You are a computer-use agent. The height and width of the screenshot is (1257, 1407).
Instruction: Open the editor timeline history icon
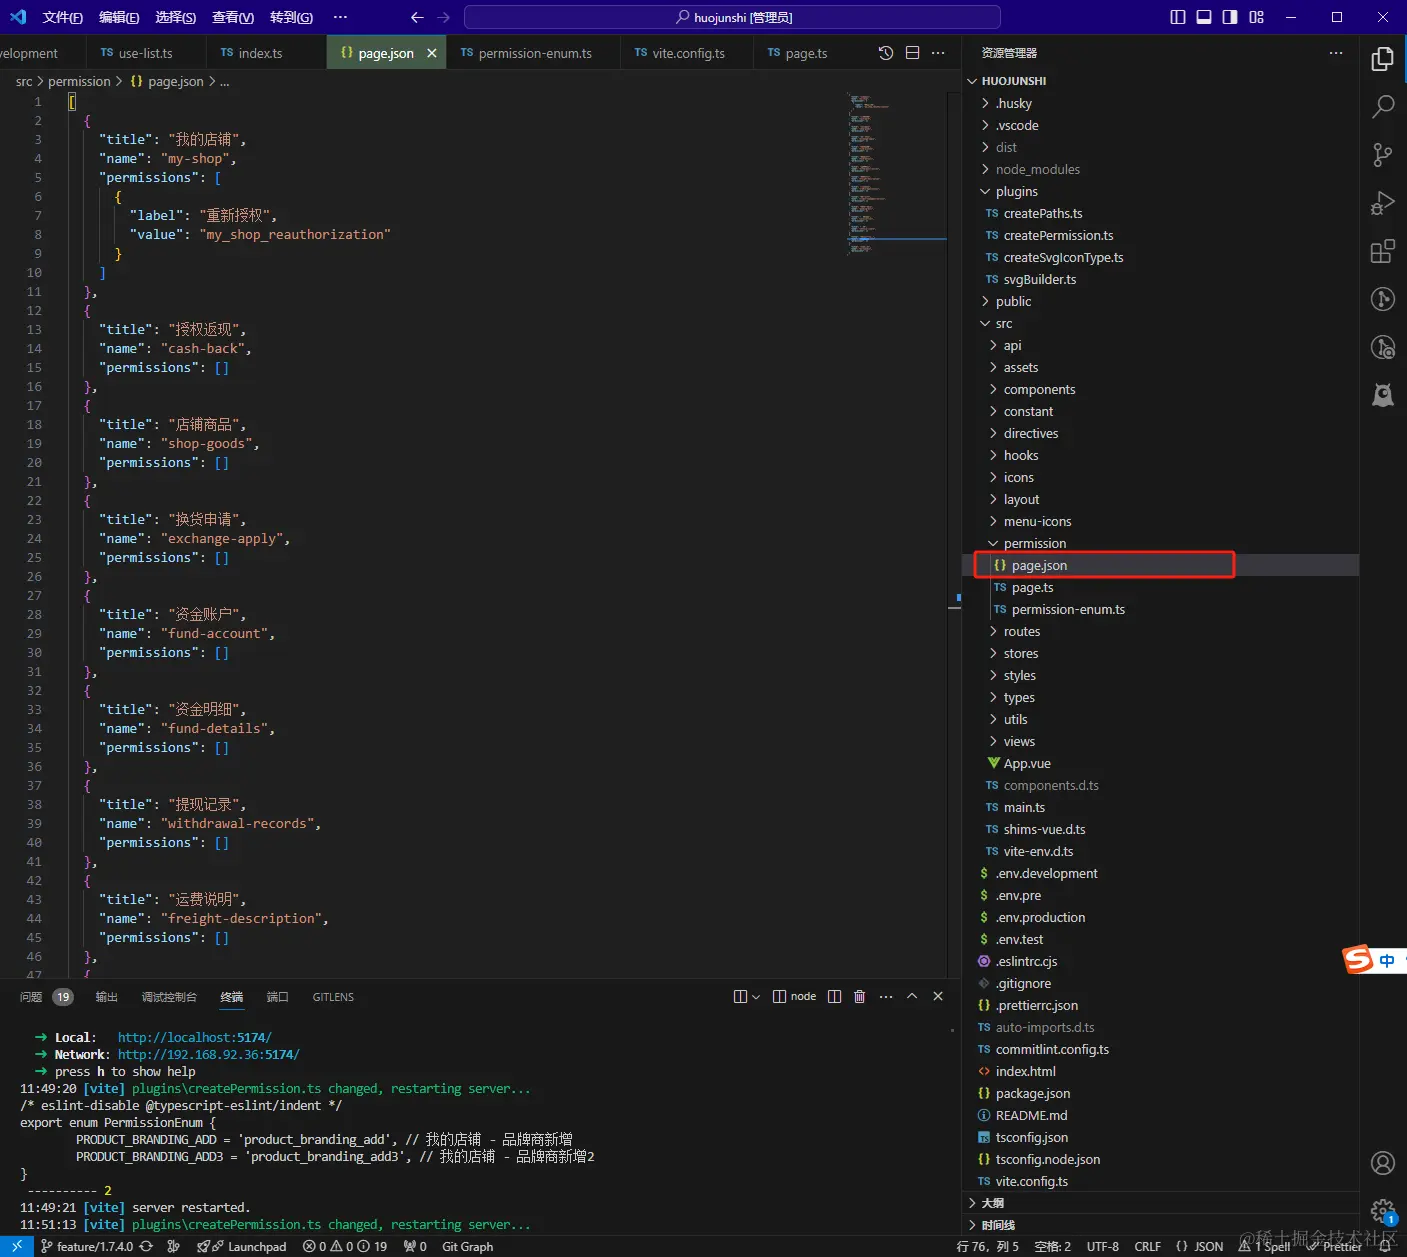(886, 53)
